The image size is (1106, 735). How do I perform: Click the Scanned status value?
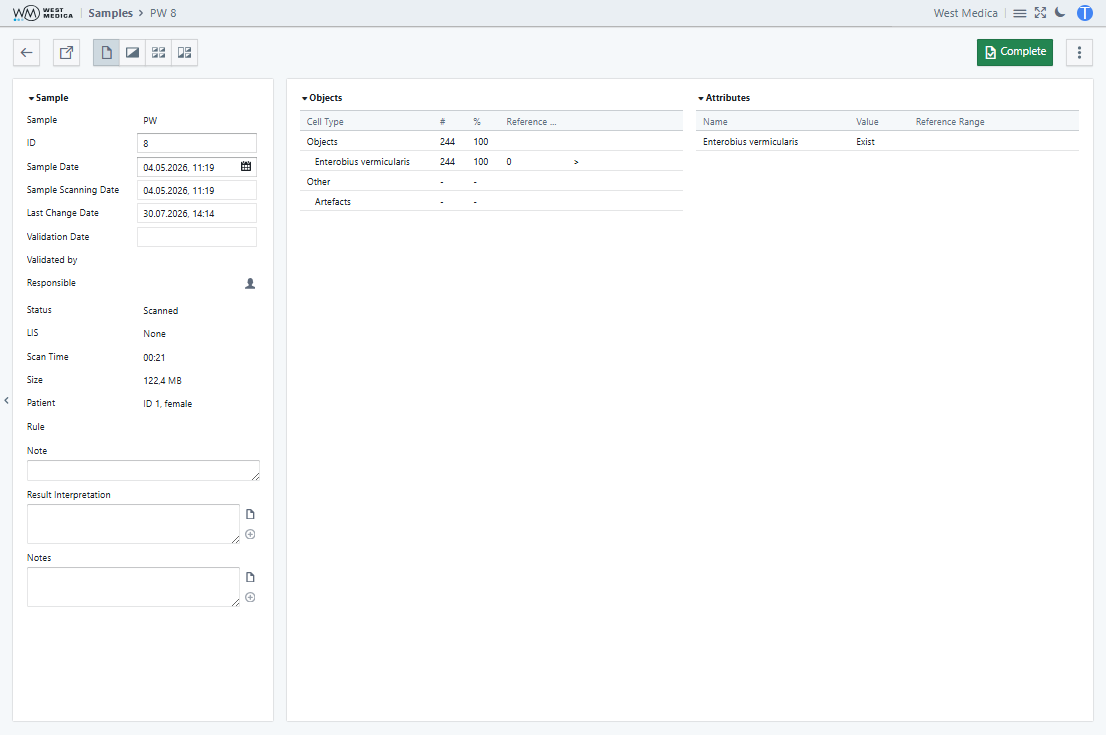(x=161, y=311)
